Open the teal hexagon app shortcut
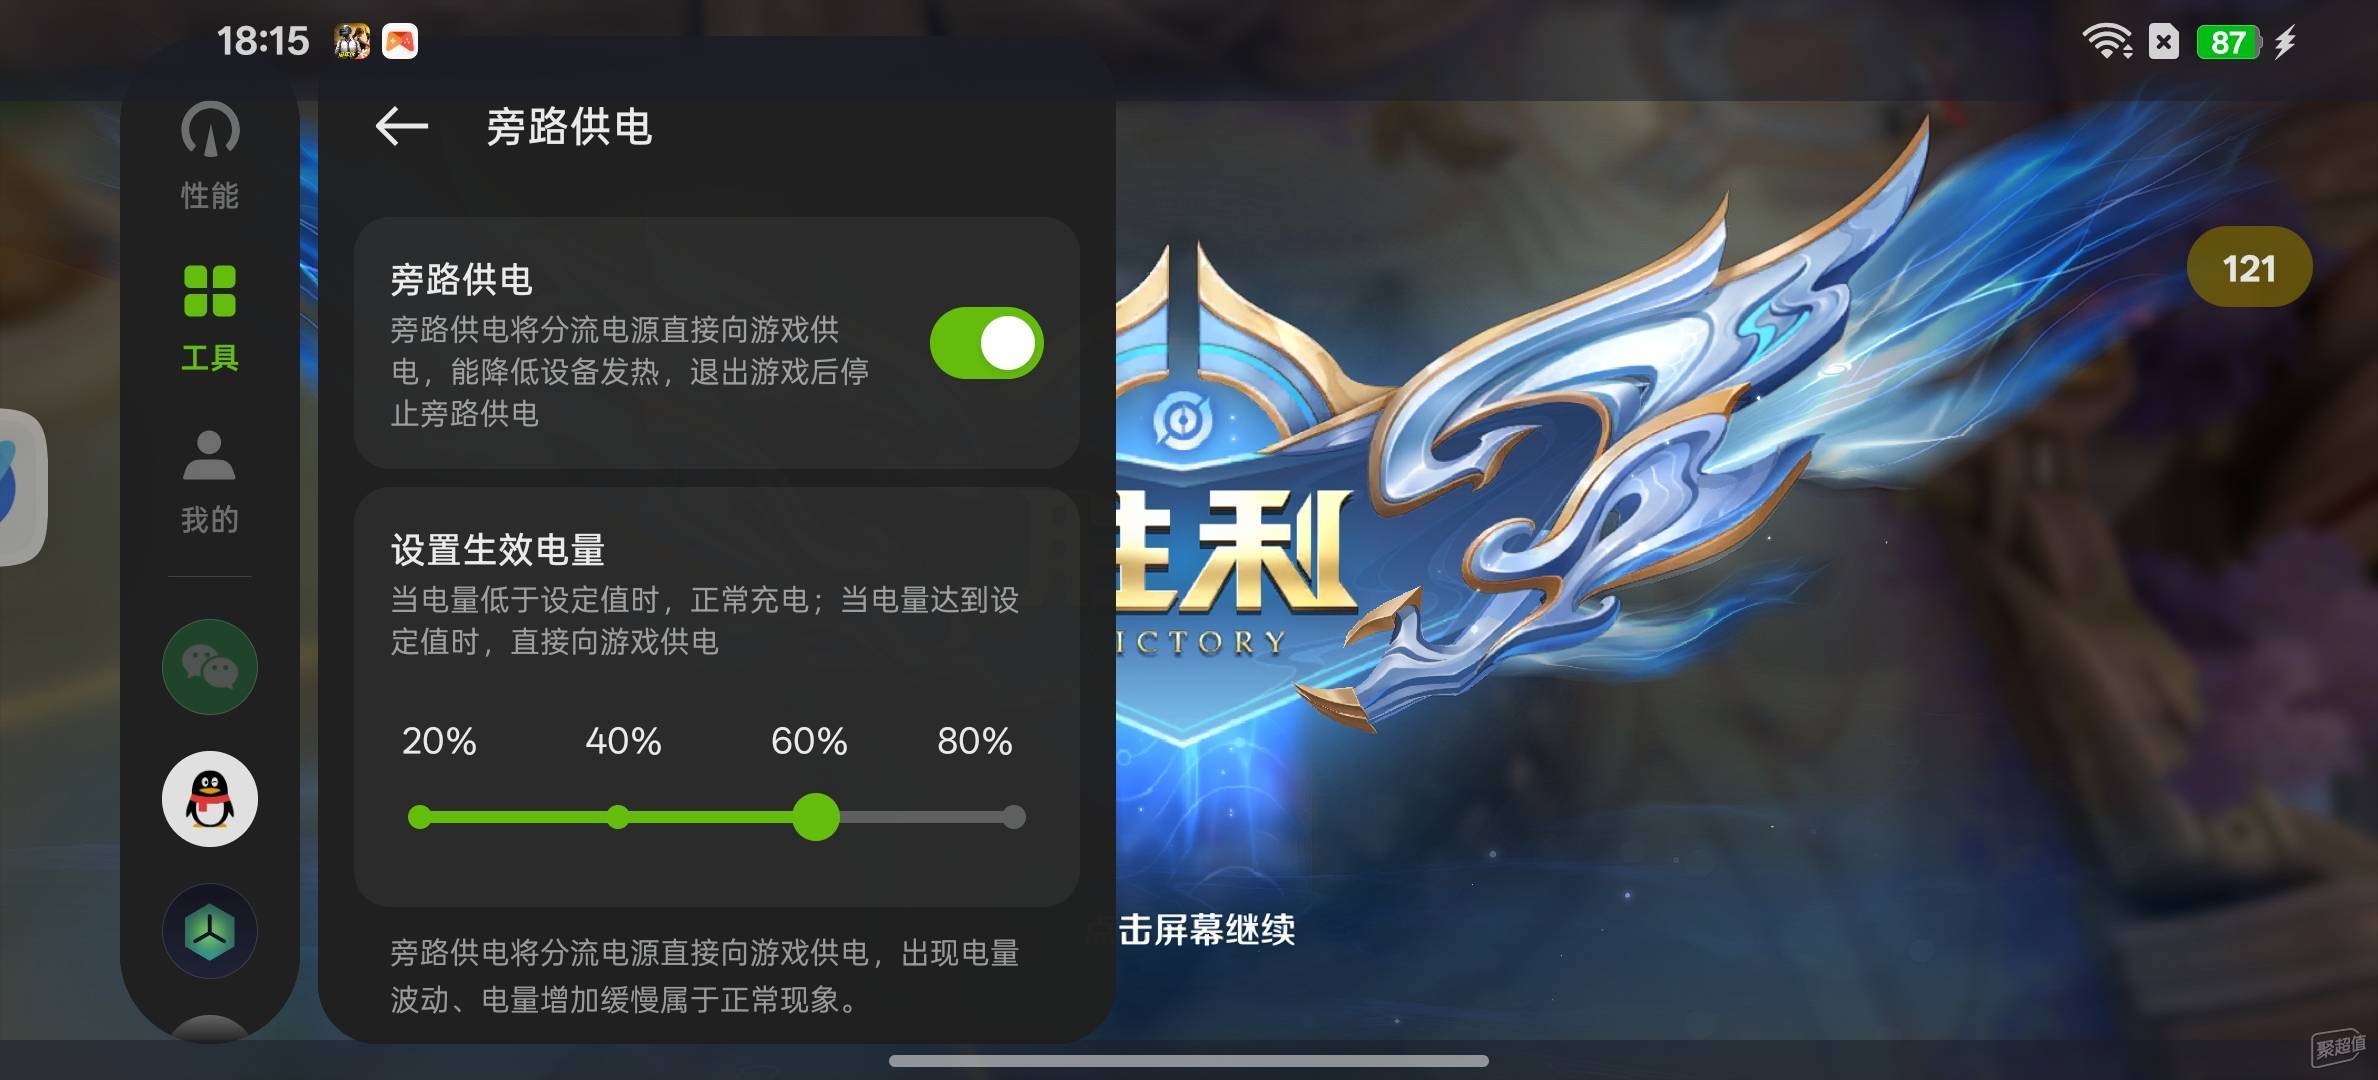The width and height of the screenshot is (2378, 1080). pos(210,931)
